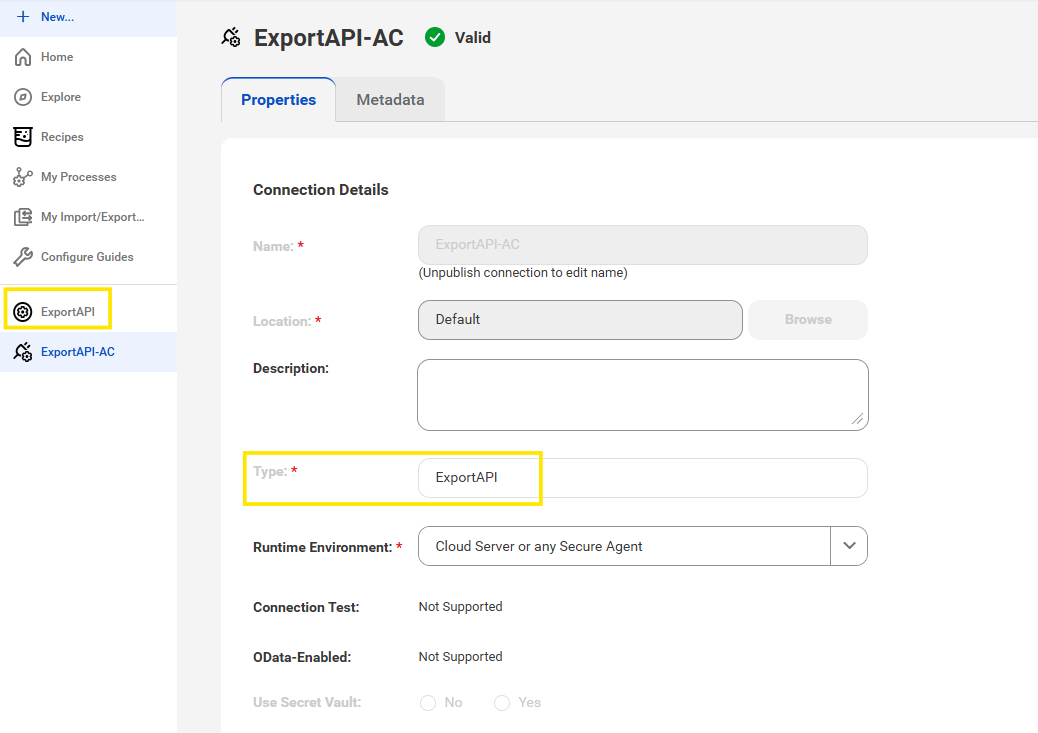Click the Name input field
Viewport: 1038px width, 733px height.
pos(643,245)
